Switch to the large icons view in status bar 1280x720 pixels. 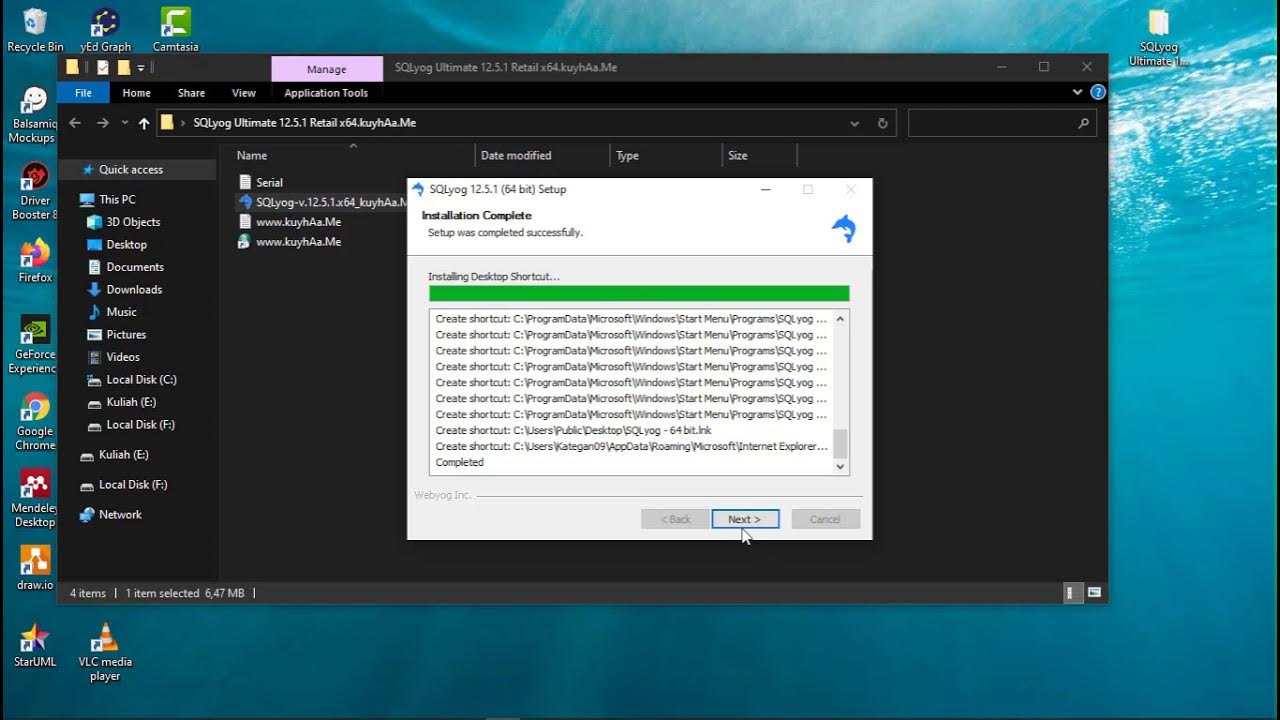pyautogui.click(x=1094, y=593)
